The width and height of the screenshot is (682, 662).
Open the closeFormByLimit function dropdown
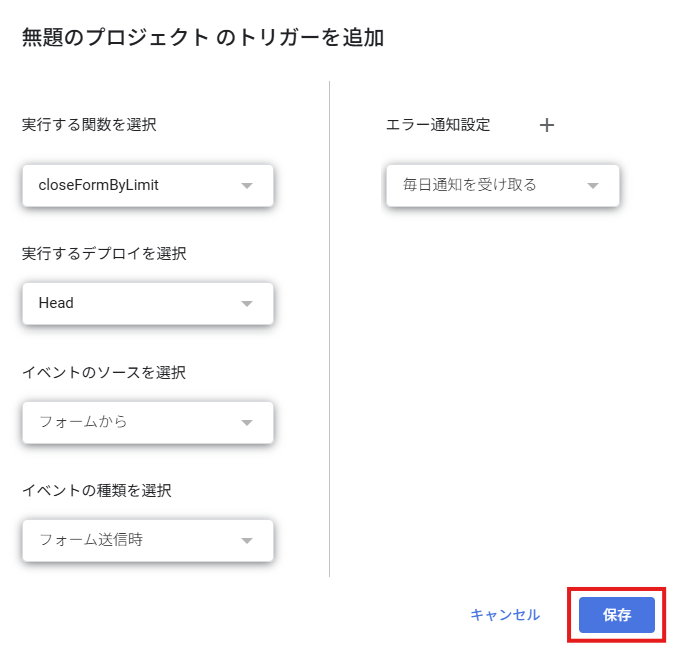[x=148, y=185]
